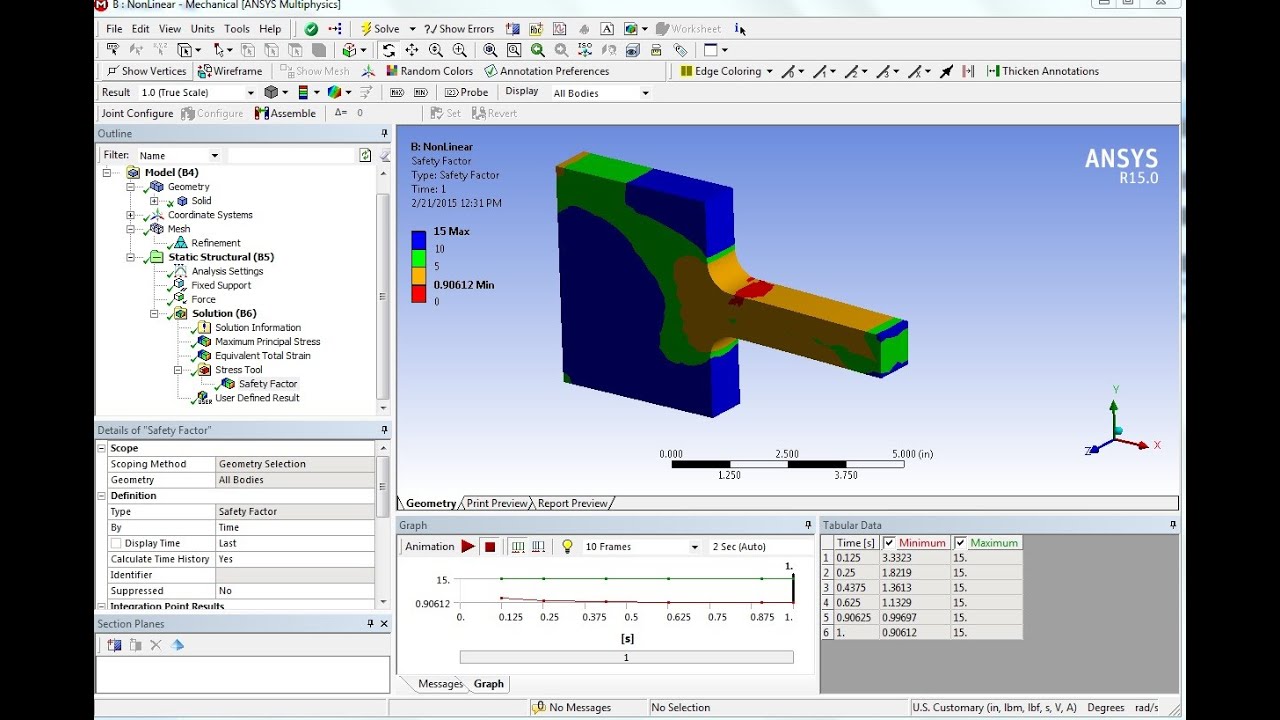Toggle the Display Time checkbox
1280x720 pixels.
pyautogui.click(x=116, y=543)
